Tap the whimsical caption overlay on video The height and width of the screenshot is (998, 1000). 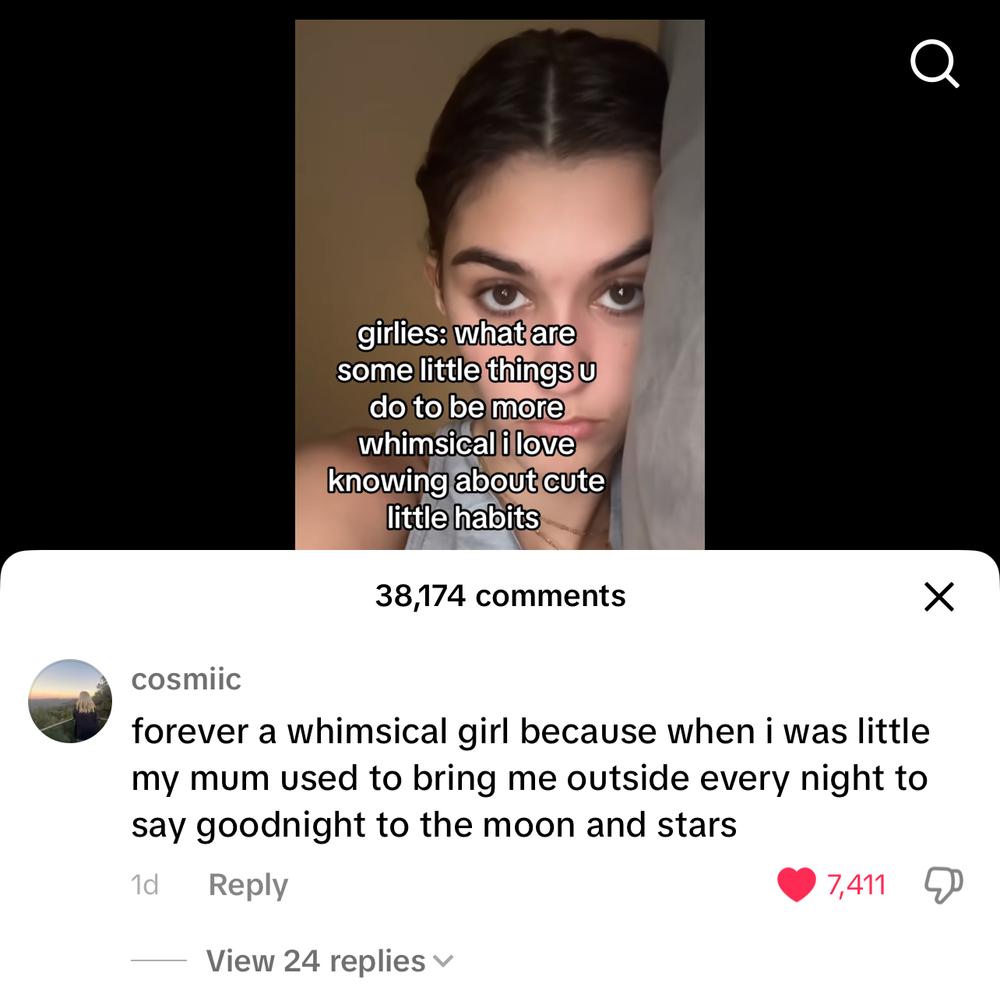[466, 426]
